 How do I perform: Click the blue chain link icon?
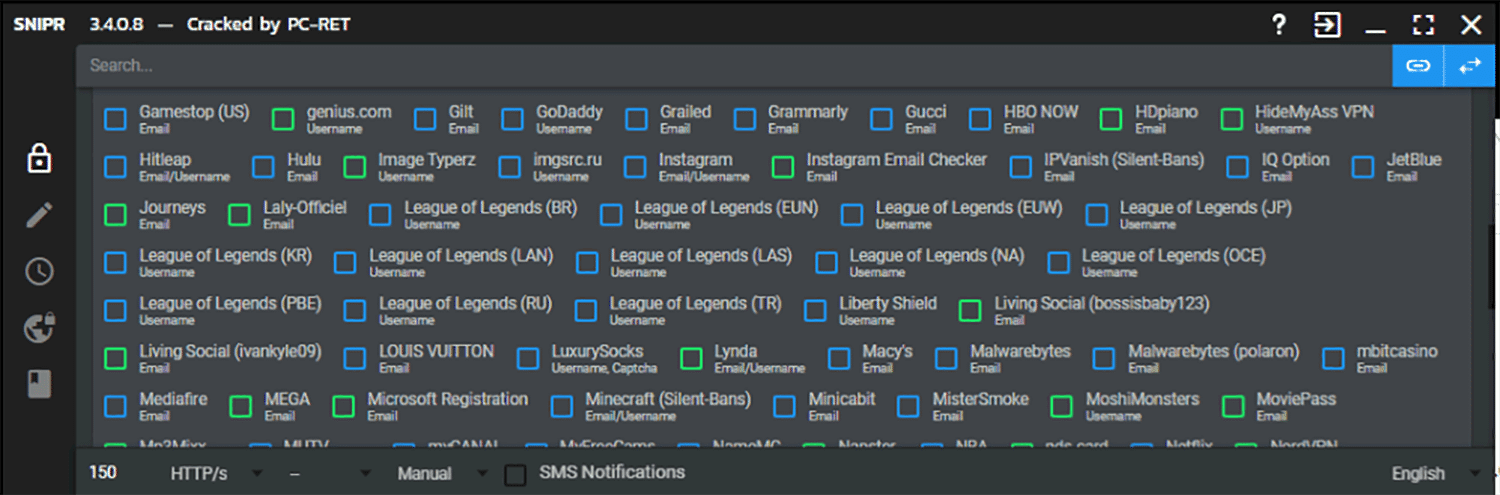point(1418,66)
